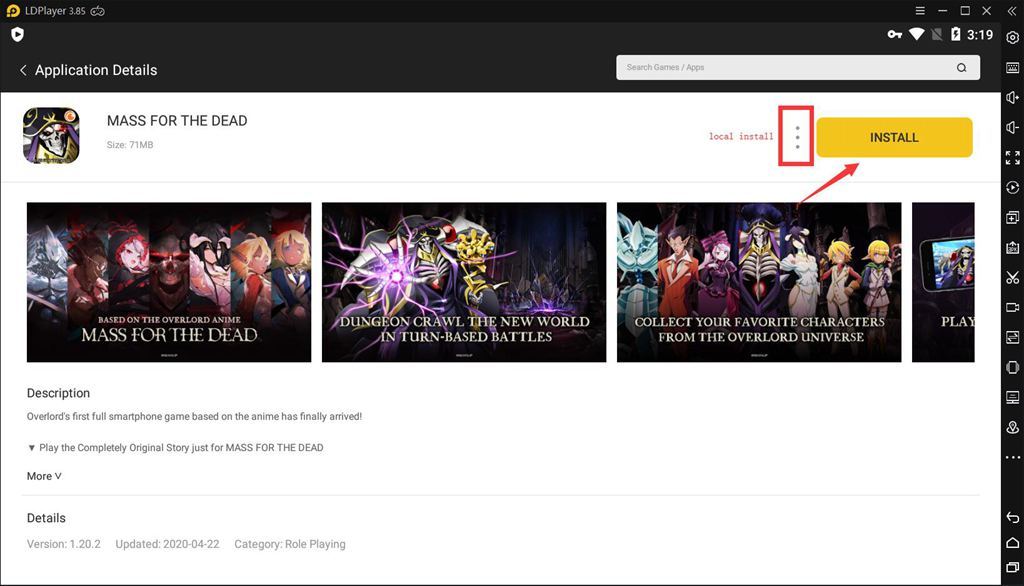Viewport: 1024px width, 586px height.
Task: Open MASS FOR THE DEAD app icon
Action: 51,135
